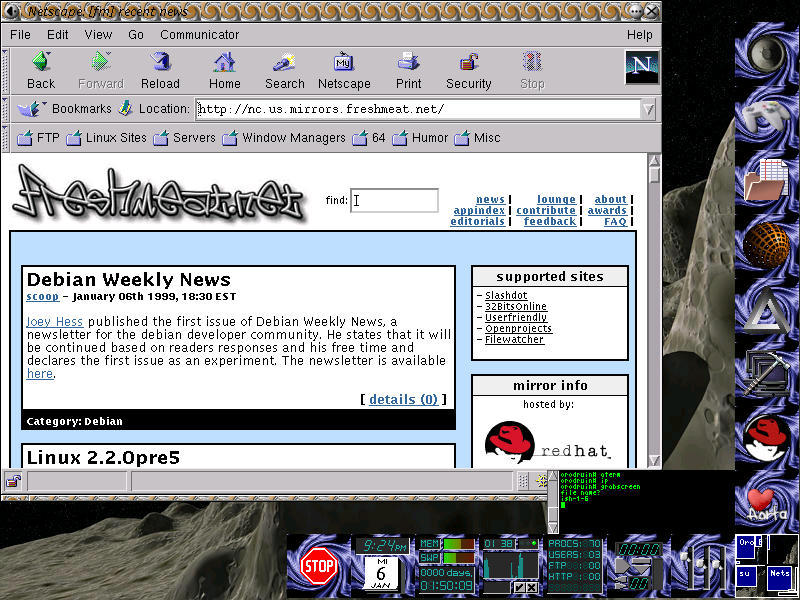The height and width of the screenshot is (600, 800).
Task: Click the find search text field
Action: point(394,200)
